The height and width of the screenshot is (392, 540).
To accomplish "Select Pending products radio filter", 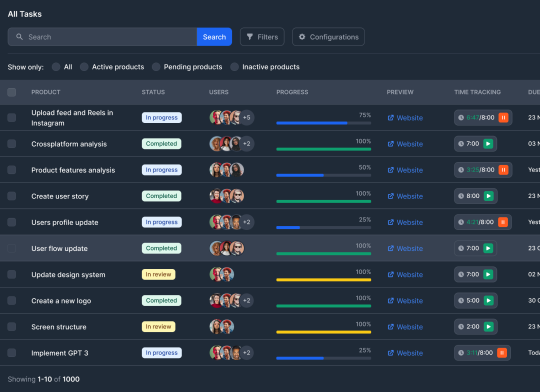I will (156, 67).
